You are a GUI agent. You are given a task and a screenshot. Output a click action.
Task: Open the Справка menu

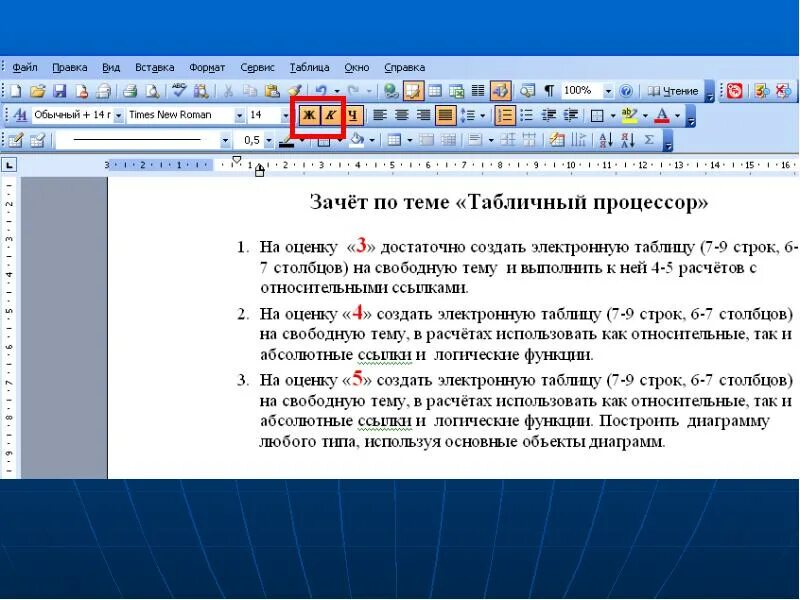404,67
